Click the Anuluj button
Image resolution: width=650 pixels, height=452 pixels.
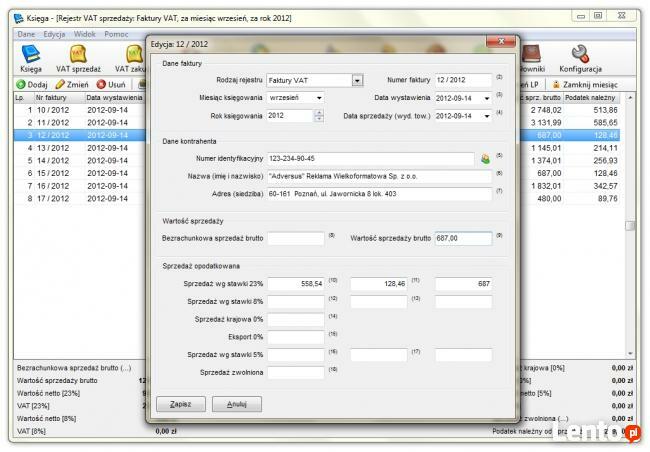click(x=236, y=404)
